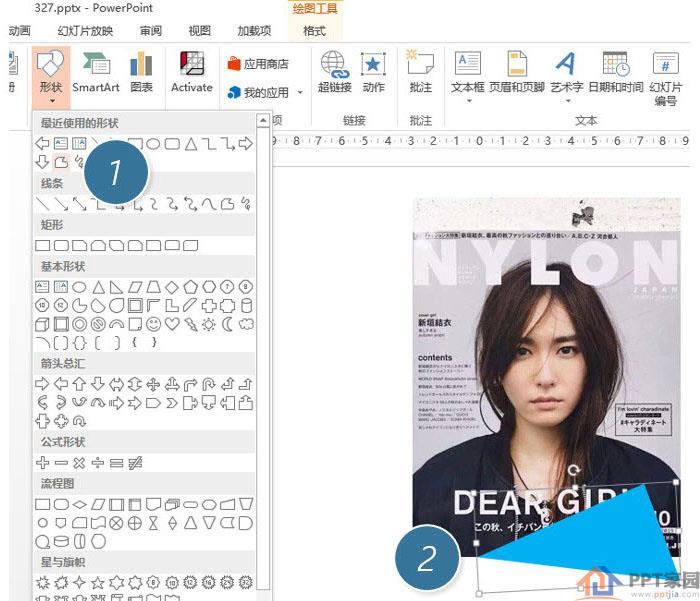Select the not-equal sign in 公式形状
This screenshot has height=601, width=700.
(135, 463)
